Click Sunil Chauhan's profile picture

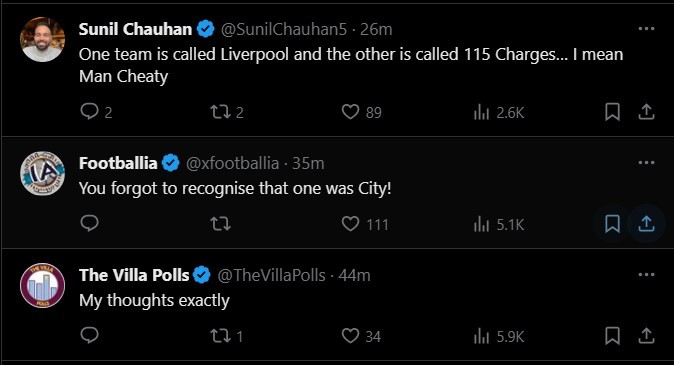click(x=42, y=40)
